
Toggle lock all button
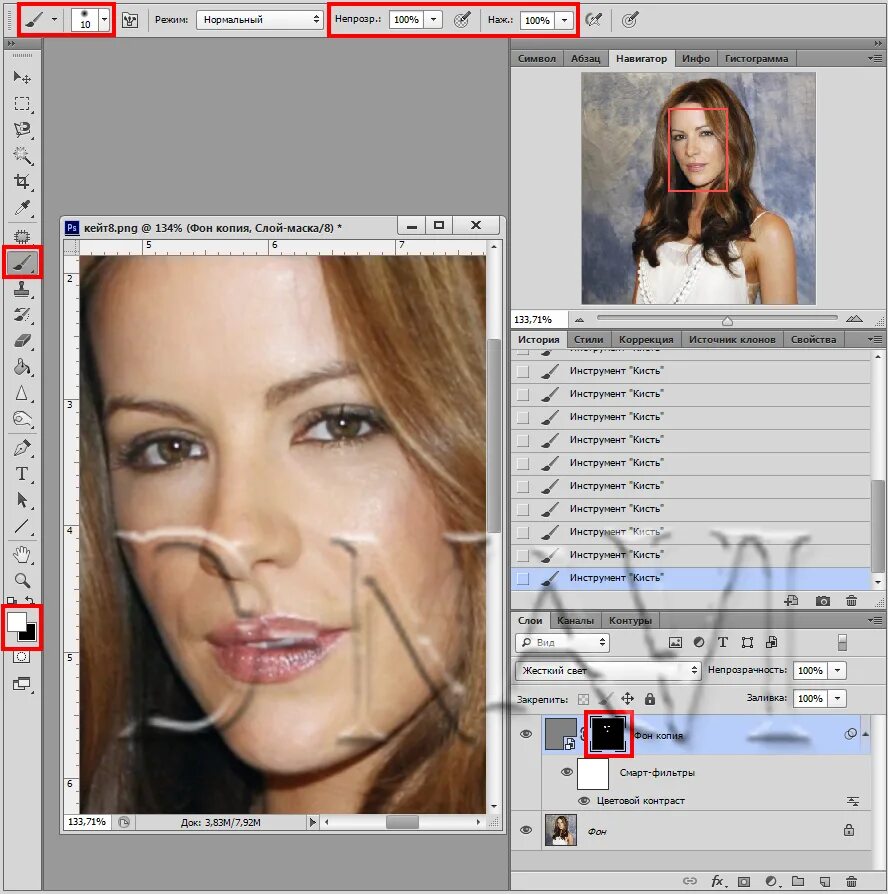(x=650, y=698)
